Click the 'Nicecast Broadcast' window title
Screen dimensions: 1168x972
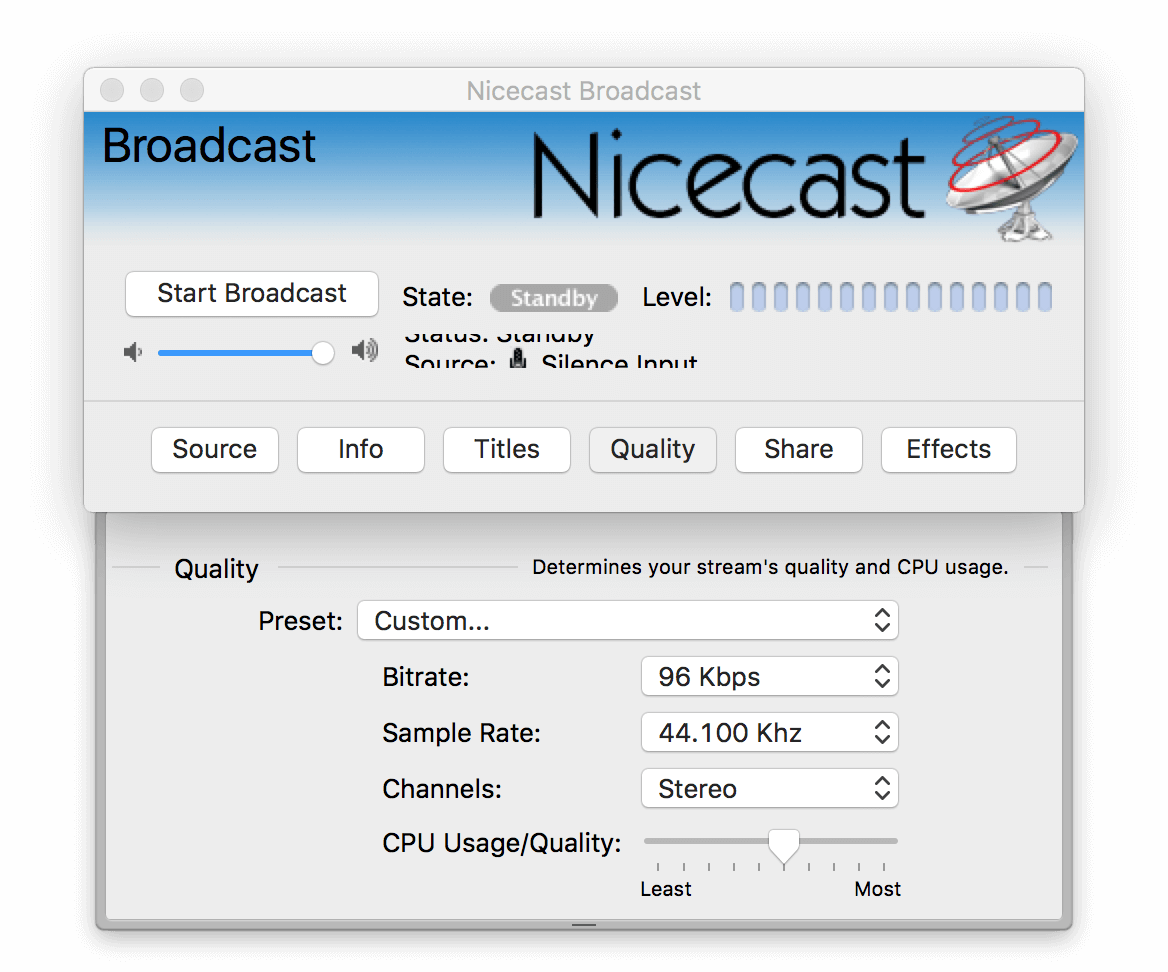583,91
